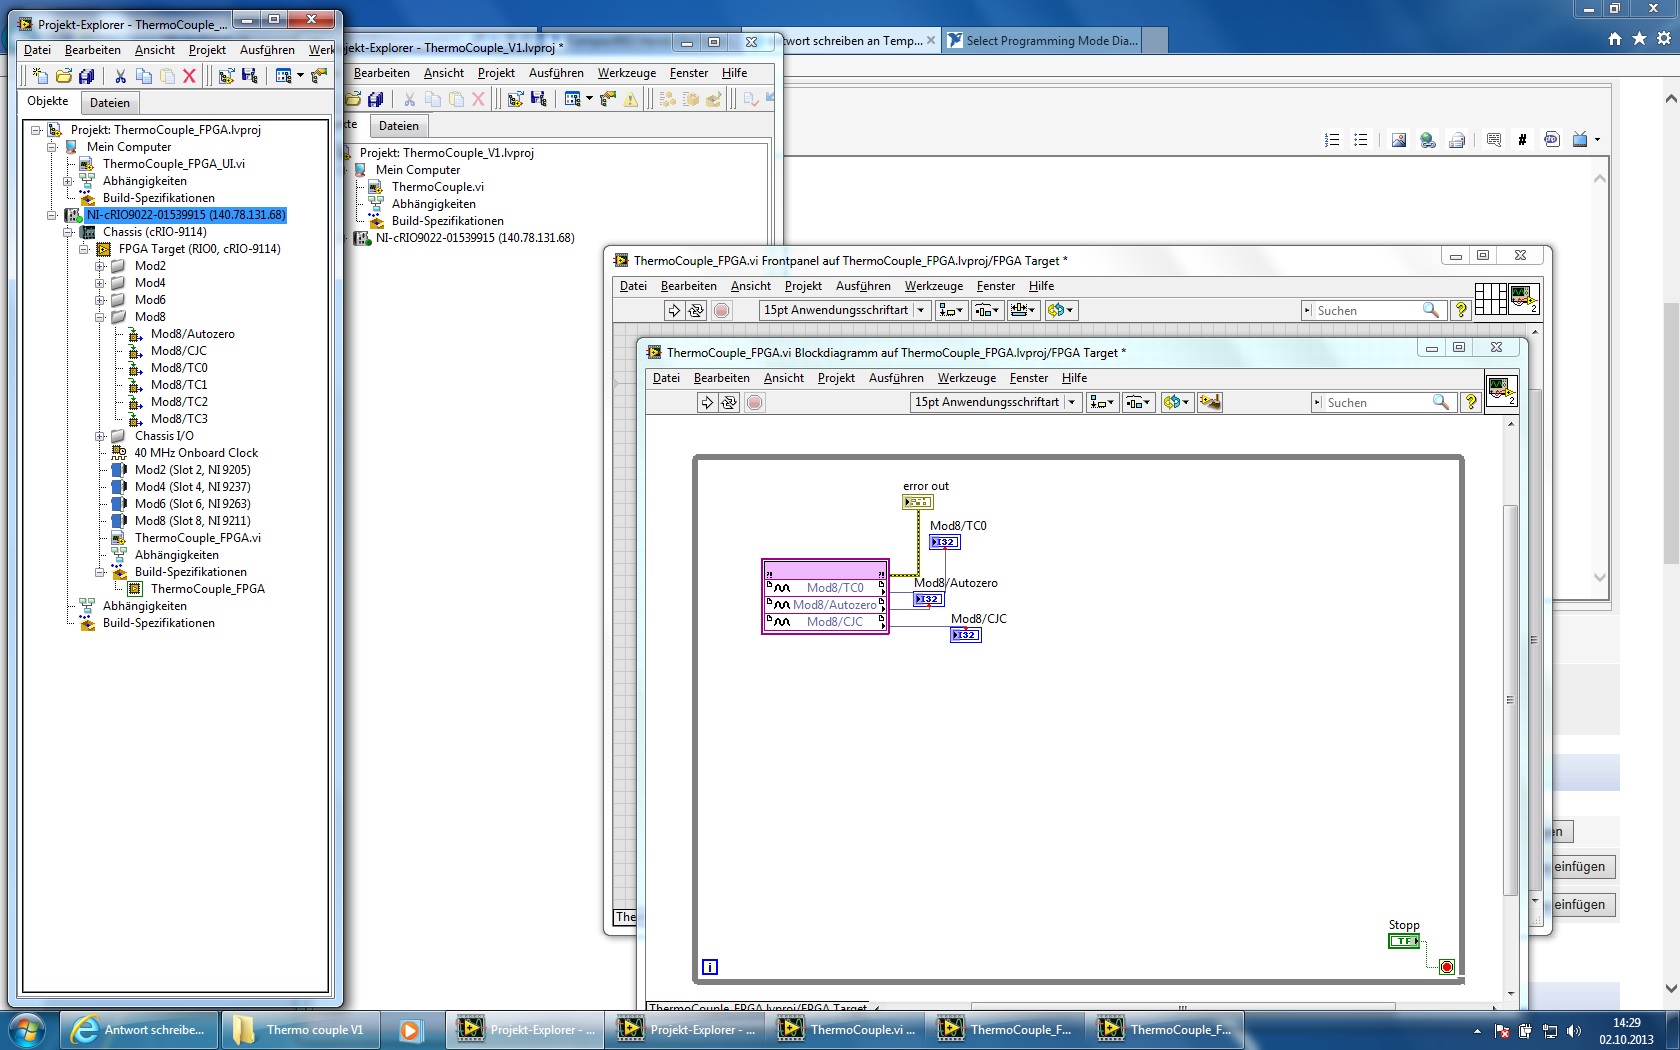
Task: Click Stopp boolean terminal in block diagram
Action: tap(1404, 941)
